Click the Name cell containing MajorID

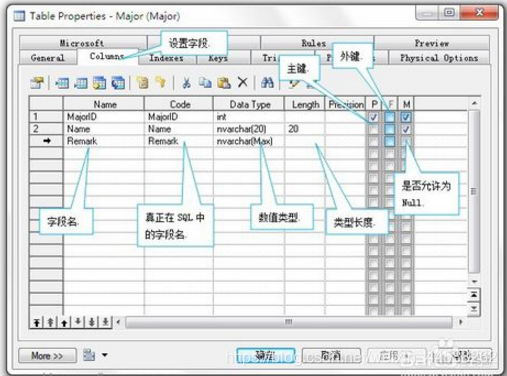104,117
